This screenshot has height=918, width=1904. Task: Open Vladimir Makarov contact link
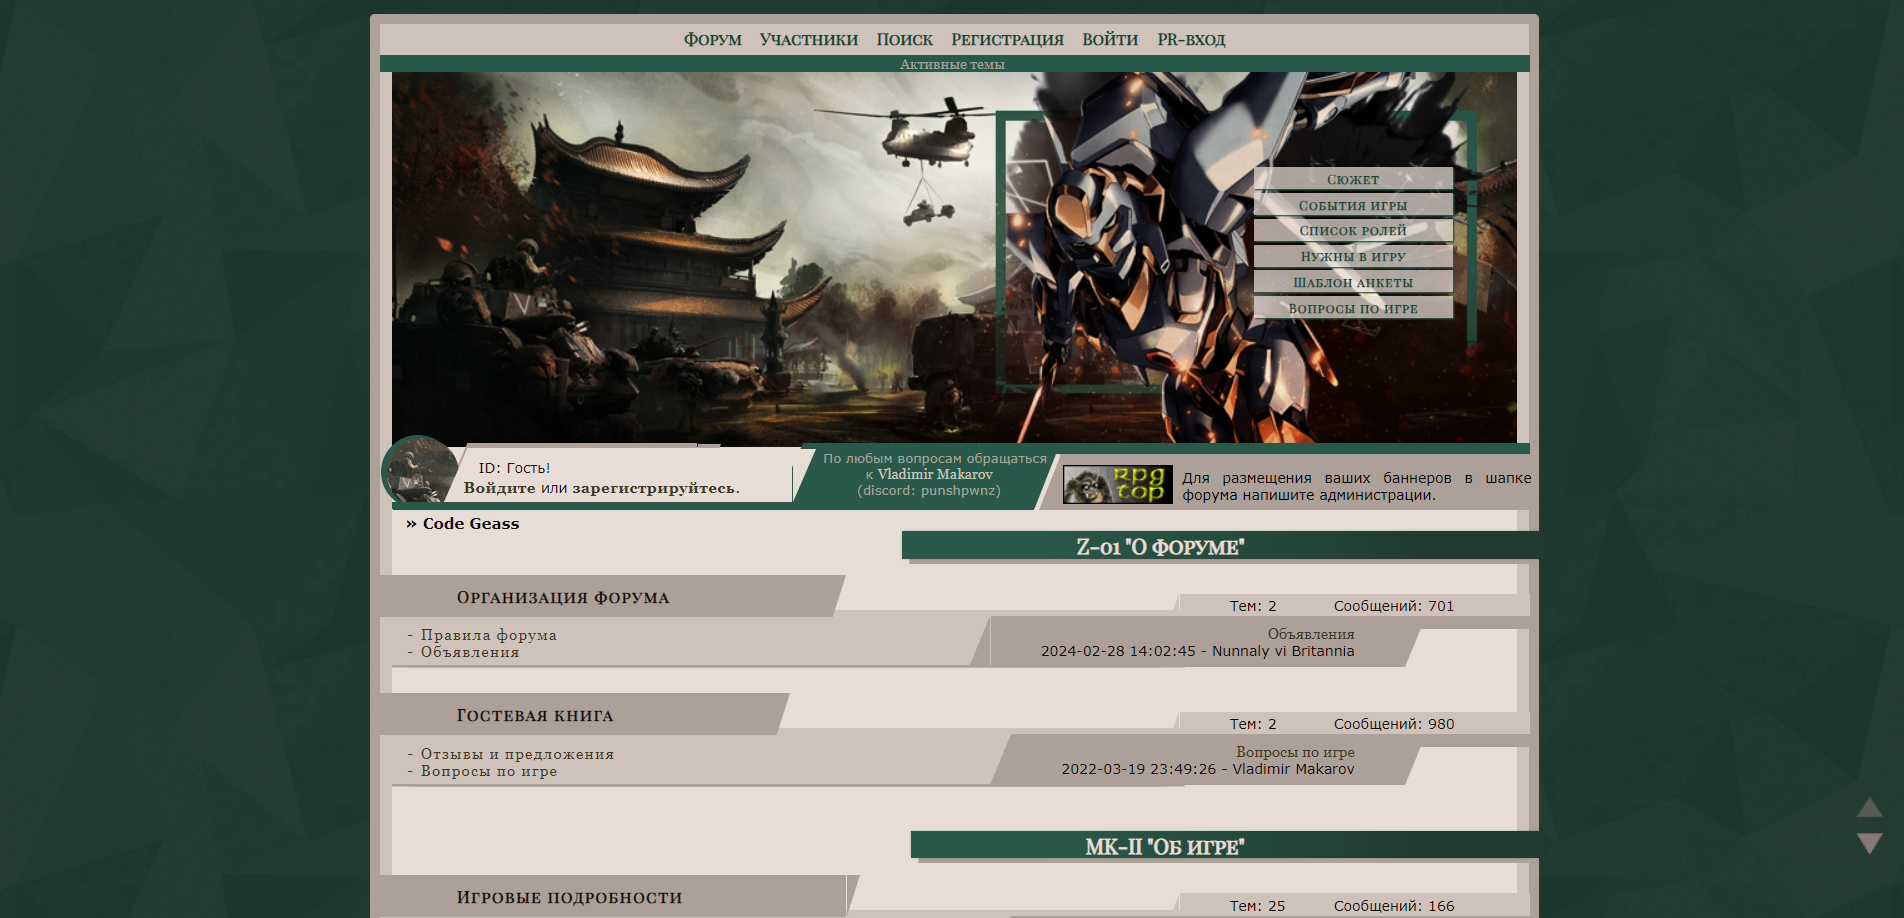(935, 474)
